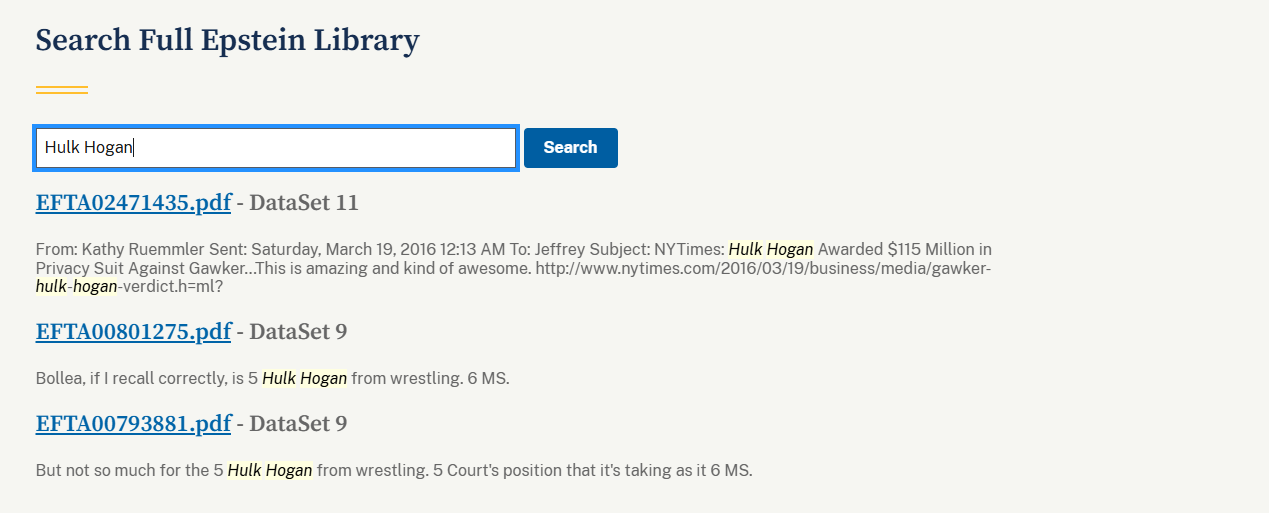Open the EFTA00801275.pdf result
The width and height of the screenshot is (1269, 513).
coord(133,332)
